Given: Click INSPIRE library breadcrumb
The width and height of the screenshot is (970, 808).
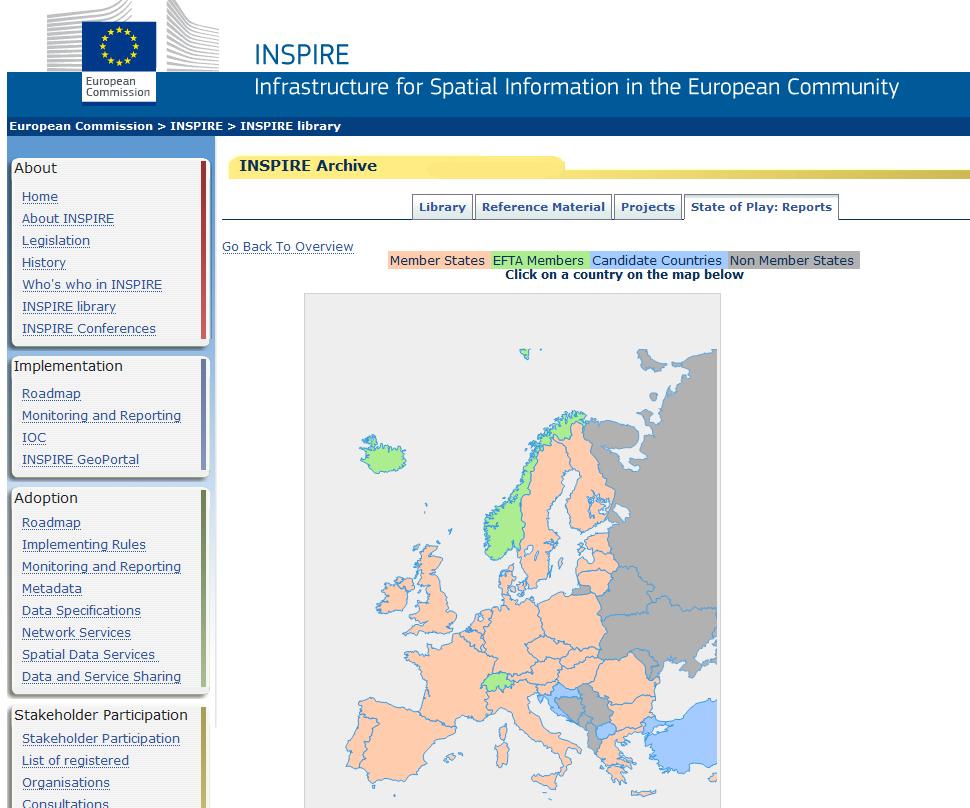Looking at the screenshot, I should tap(290, 126).
